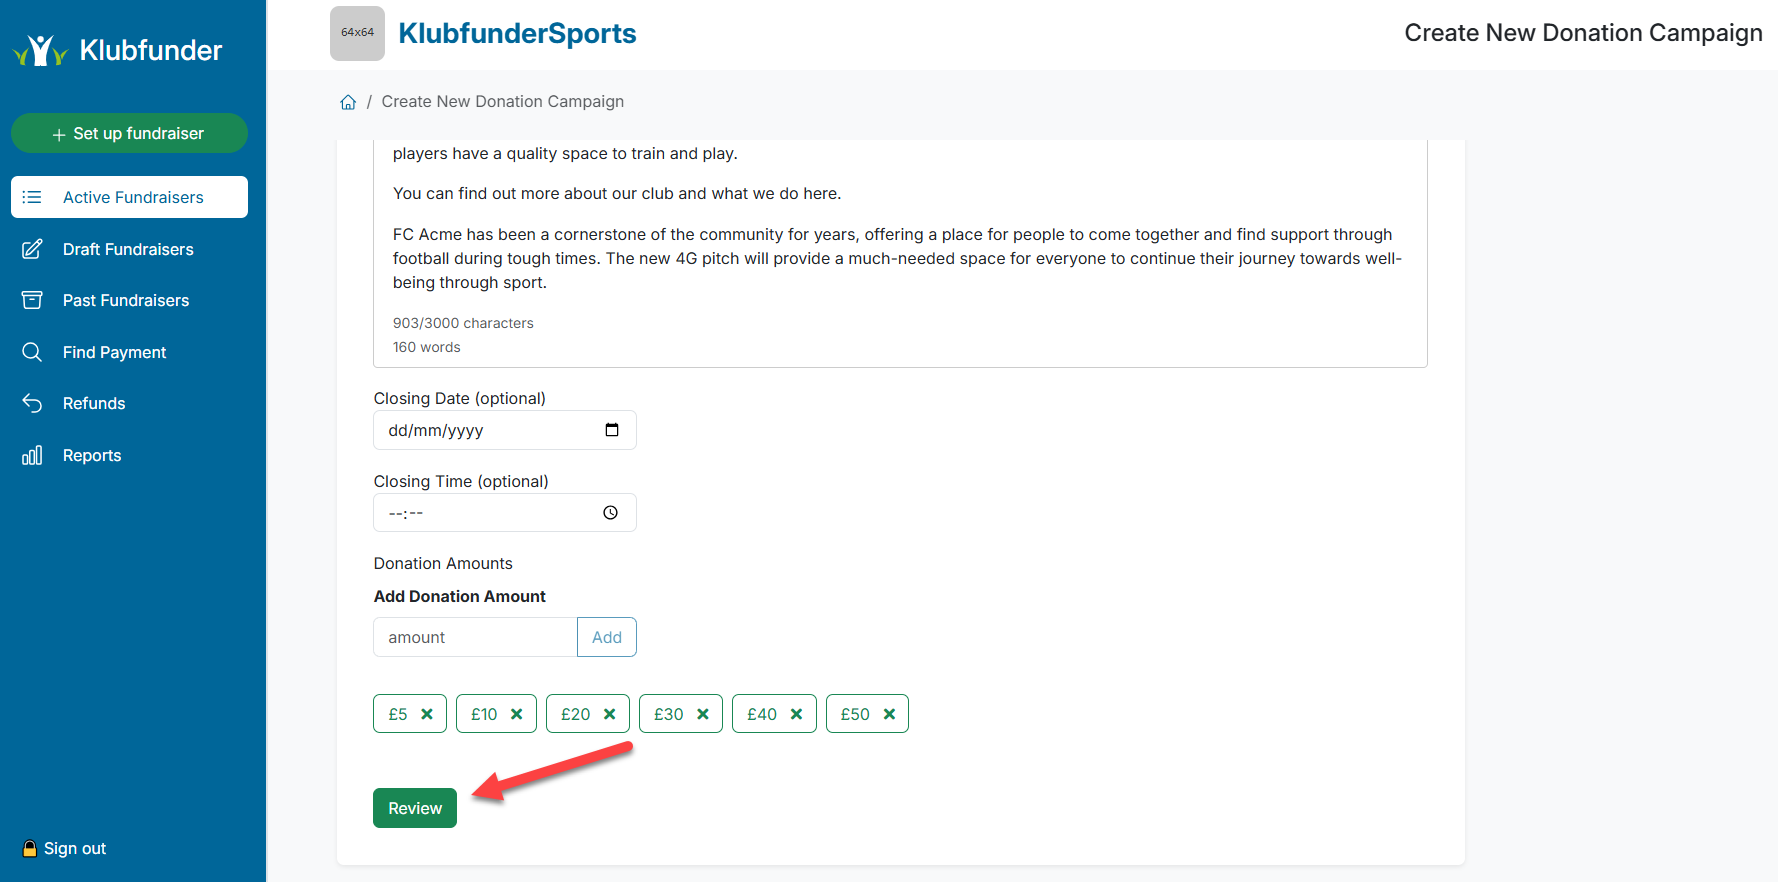View the Reports page
Screen dimensions: 1778x882
[x=92, y=455]
